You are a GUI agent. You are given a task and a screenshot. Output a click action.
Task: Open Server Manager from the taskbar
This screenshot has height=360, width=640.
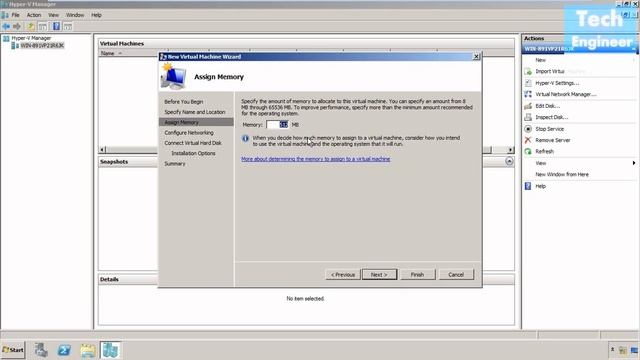pos(41,350)
